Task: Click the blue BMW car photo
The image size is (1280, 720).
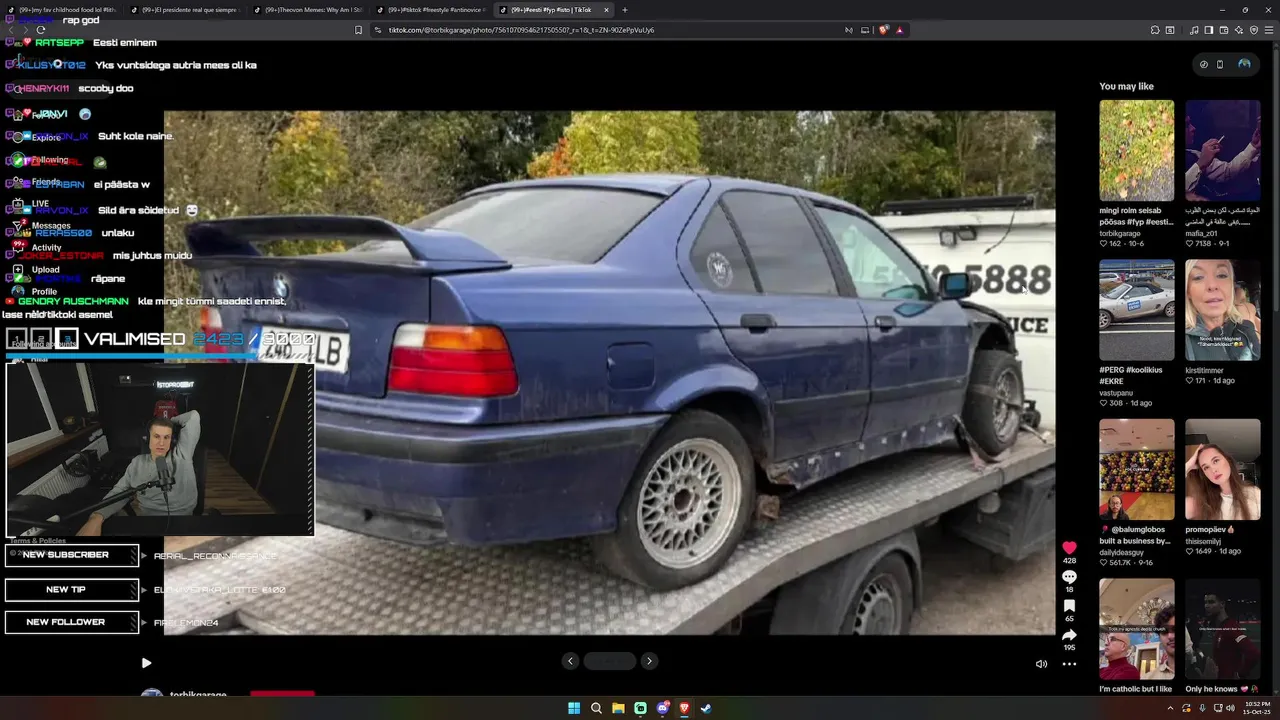Action: (609, 372)
